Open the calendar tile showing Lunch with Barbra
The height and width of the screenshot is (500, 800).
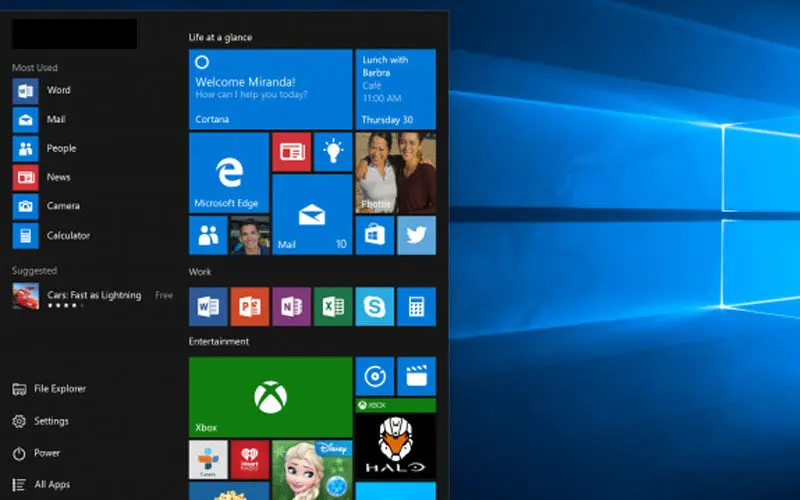click(x=395, y=89)
